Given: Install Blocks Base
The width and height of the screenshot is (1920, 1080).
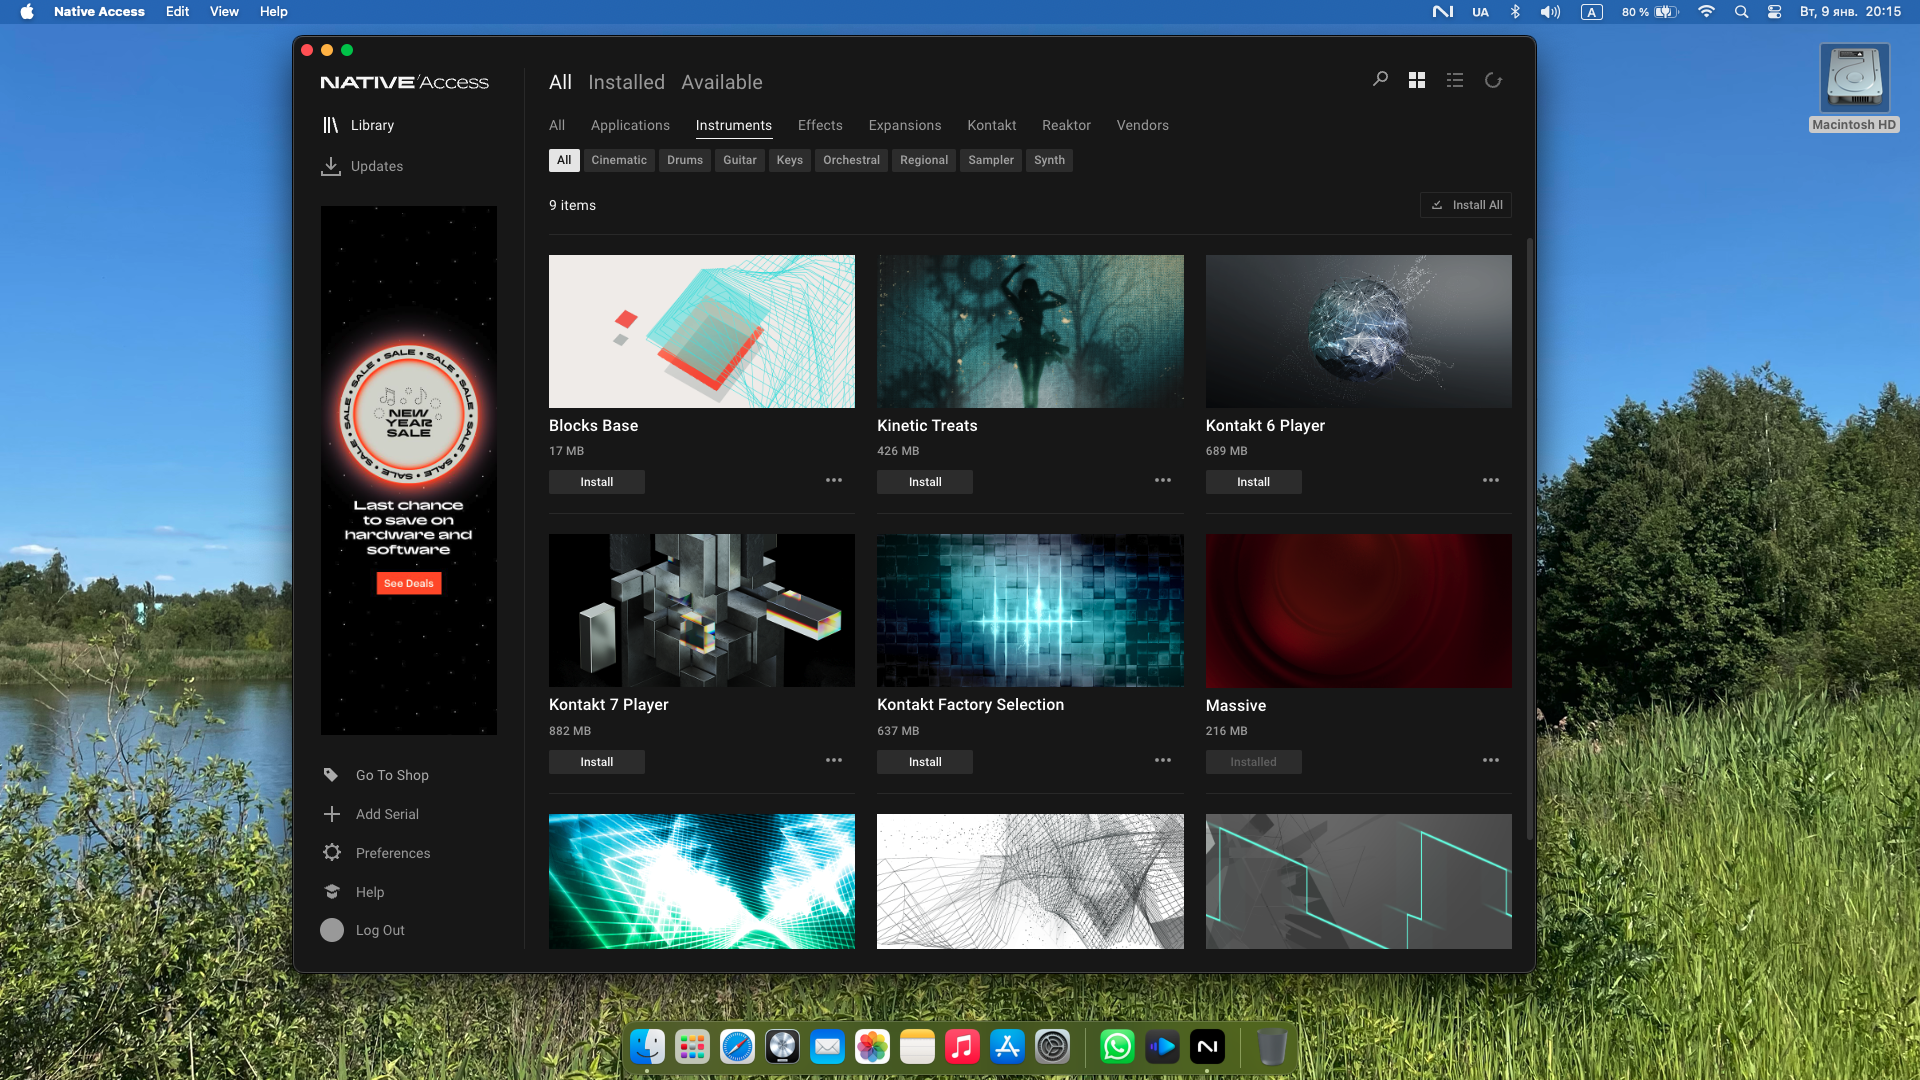Looking at the screenshot, I should click(x=597, y=482).
